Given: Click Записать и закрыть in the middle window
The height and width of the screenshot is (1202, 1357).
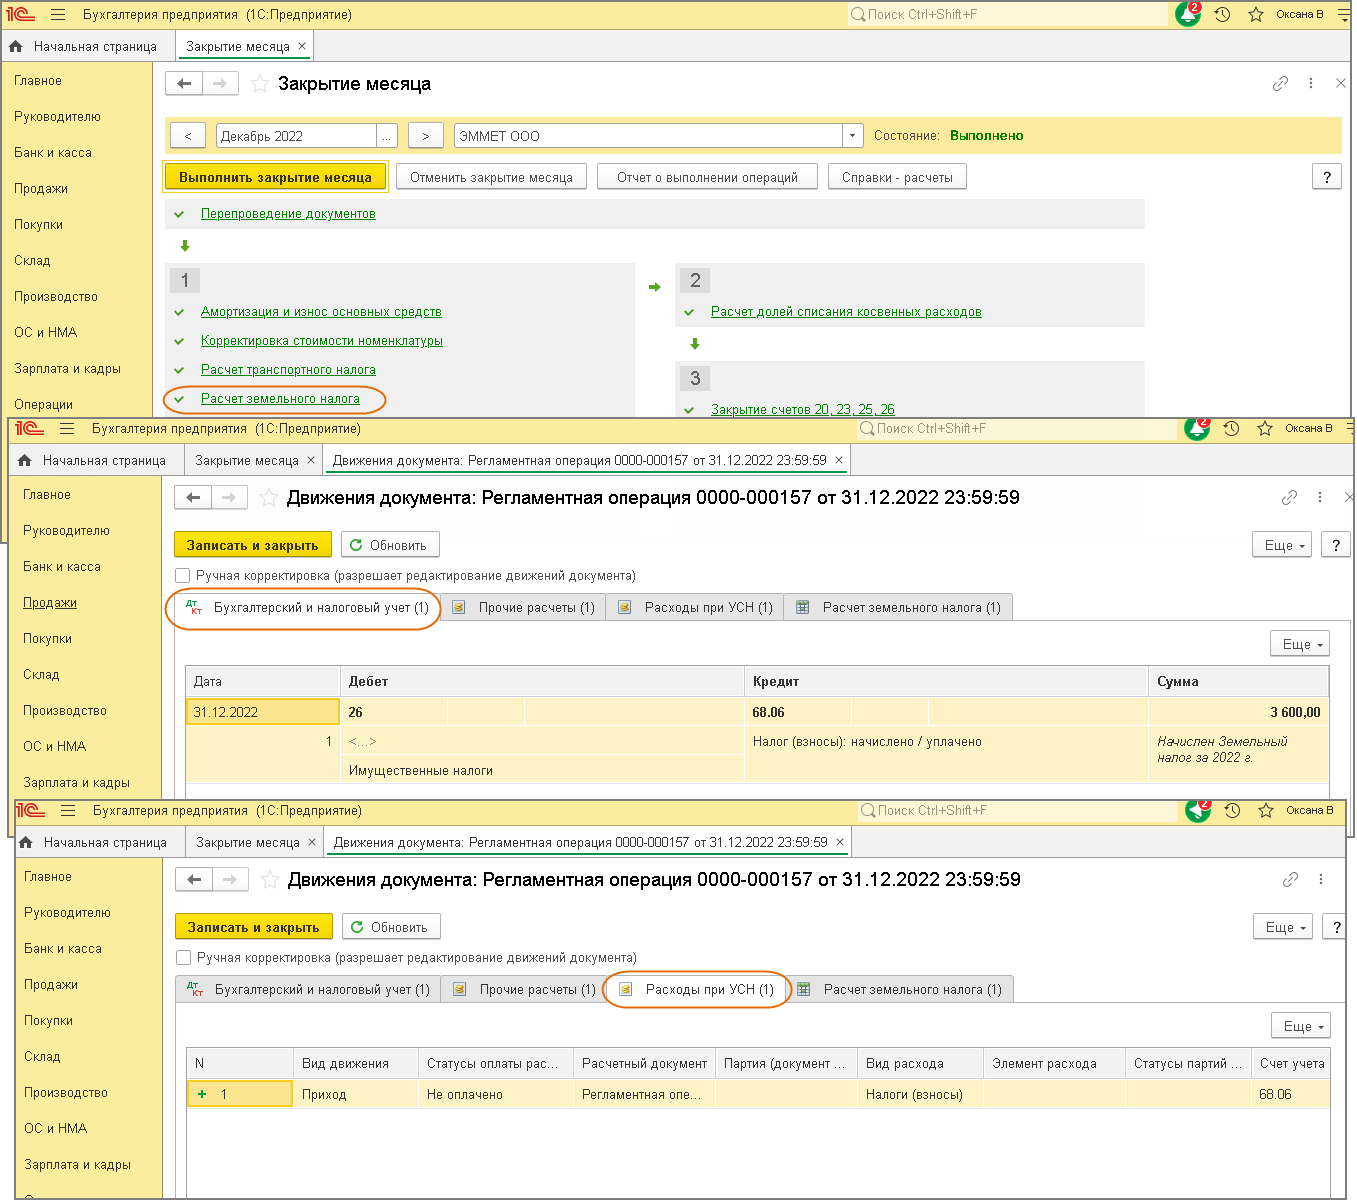Looking at the screenshot, I should click(x=252, y=545).
